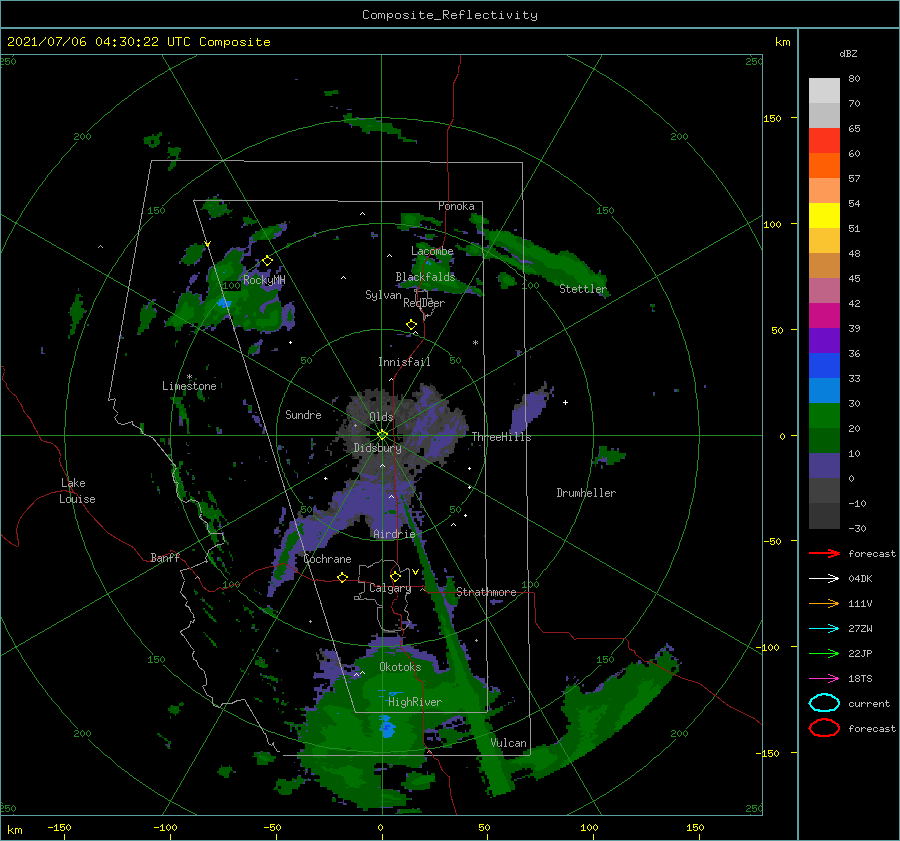Select the cyan 27ZW arrow in legend

point(824,629)
